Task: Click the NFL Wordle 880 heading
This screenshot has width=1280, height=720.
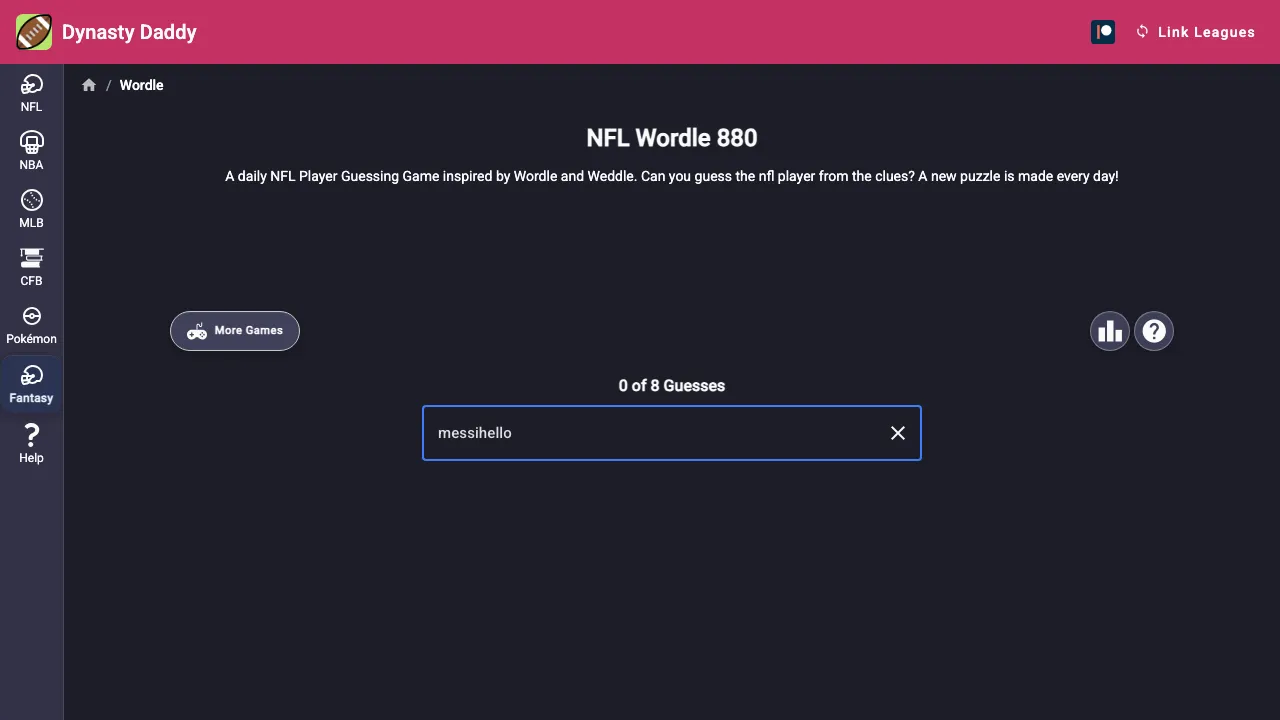Action: click(x=672, y=138)
